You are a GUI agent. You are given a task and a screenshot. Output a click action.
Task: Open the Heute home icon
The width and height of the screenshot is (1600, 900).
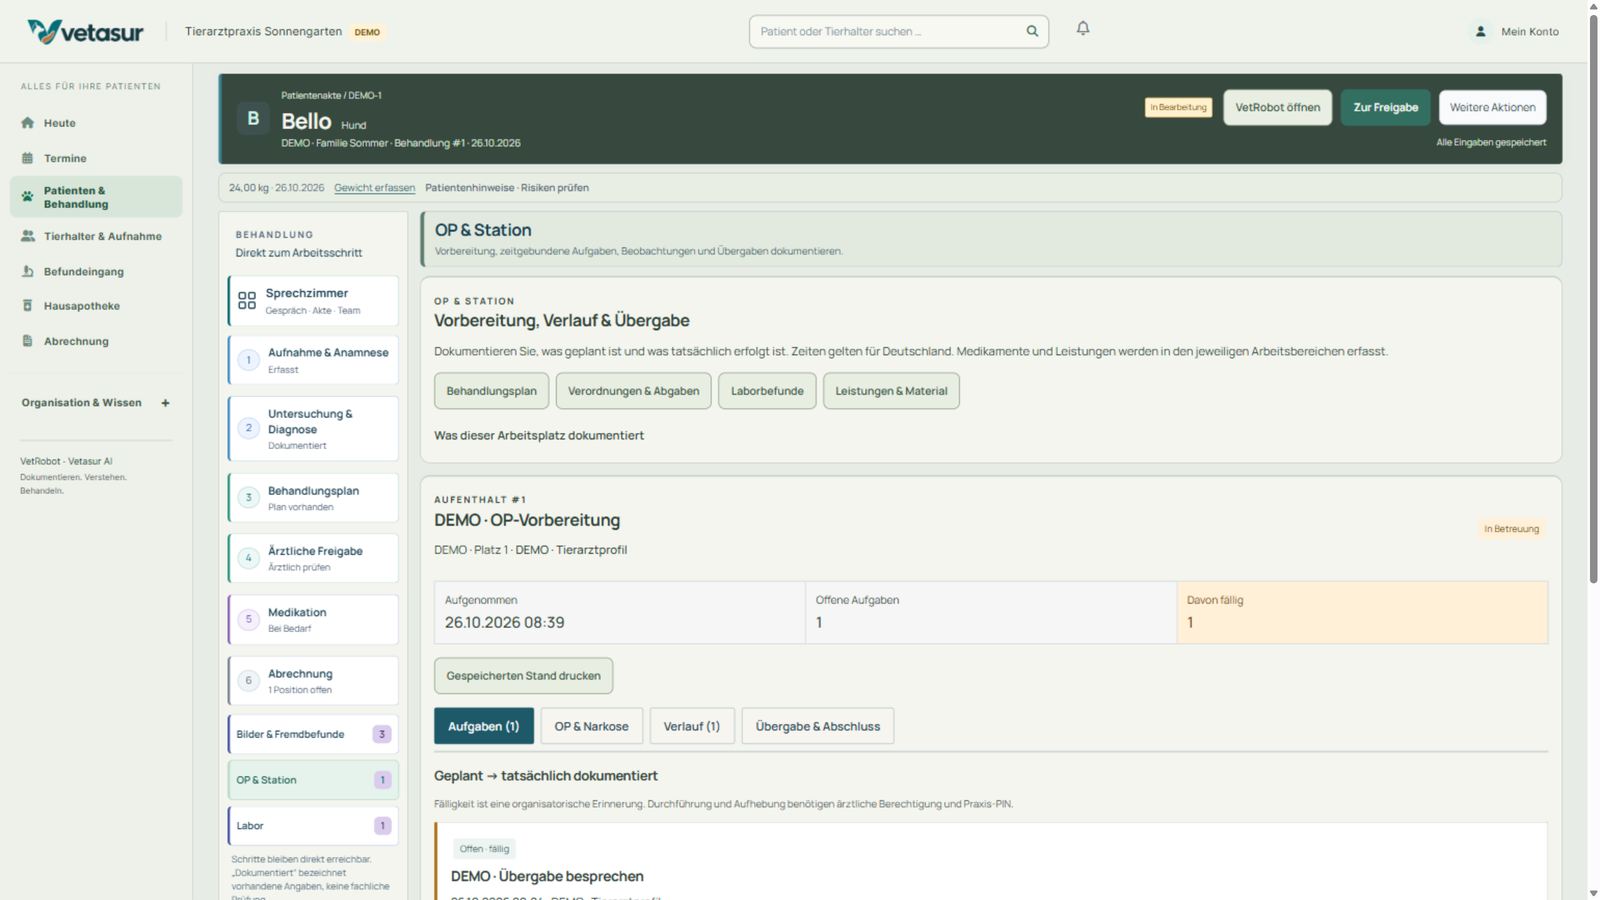(28, 123)
